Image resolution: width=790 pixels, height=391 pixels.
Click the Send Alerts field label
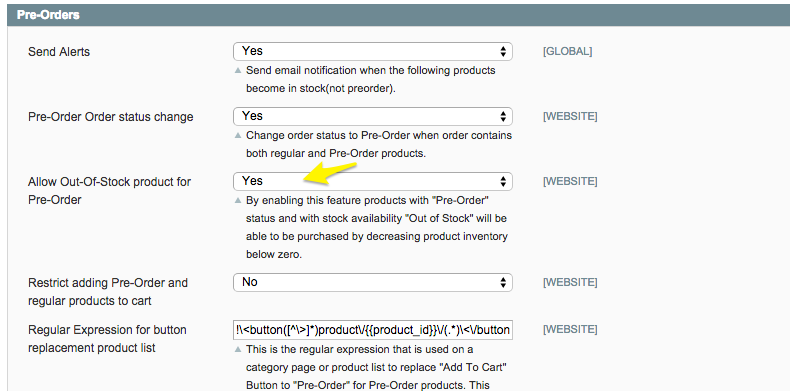59,51
